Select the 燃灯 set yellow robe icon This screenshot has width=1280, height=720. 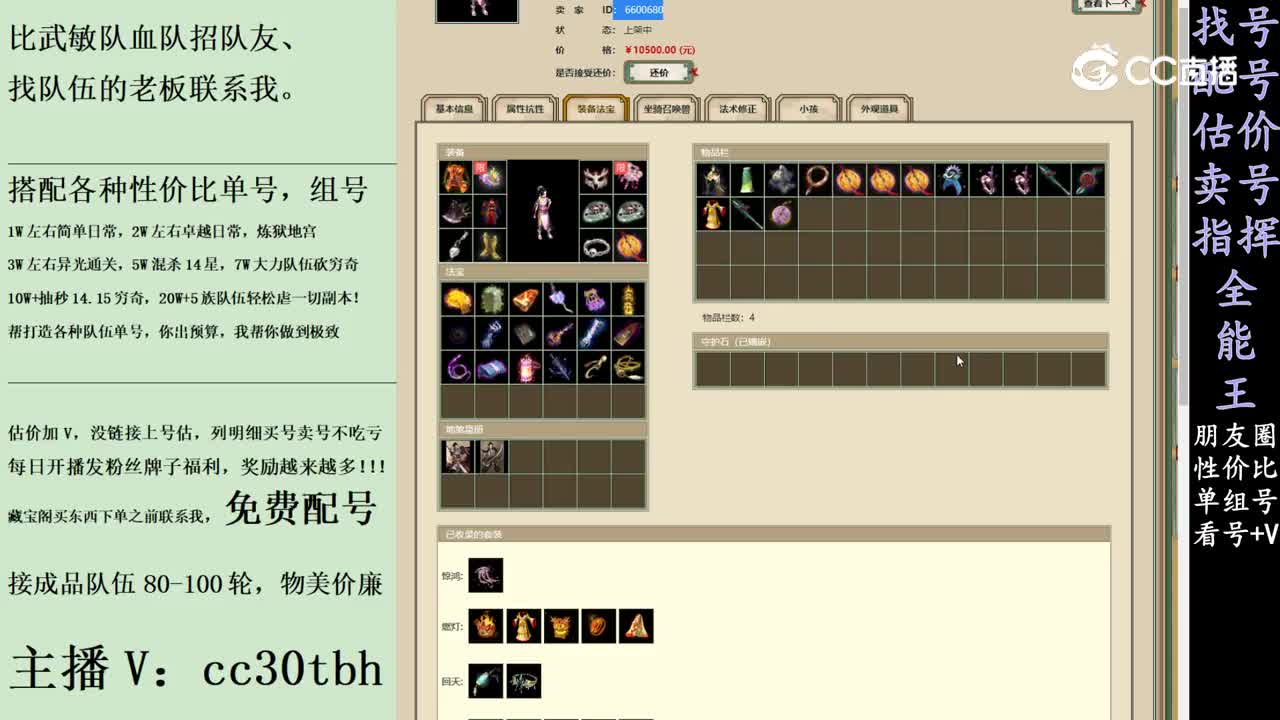coord(523,626)
